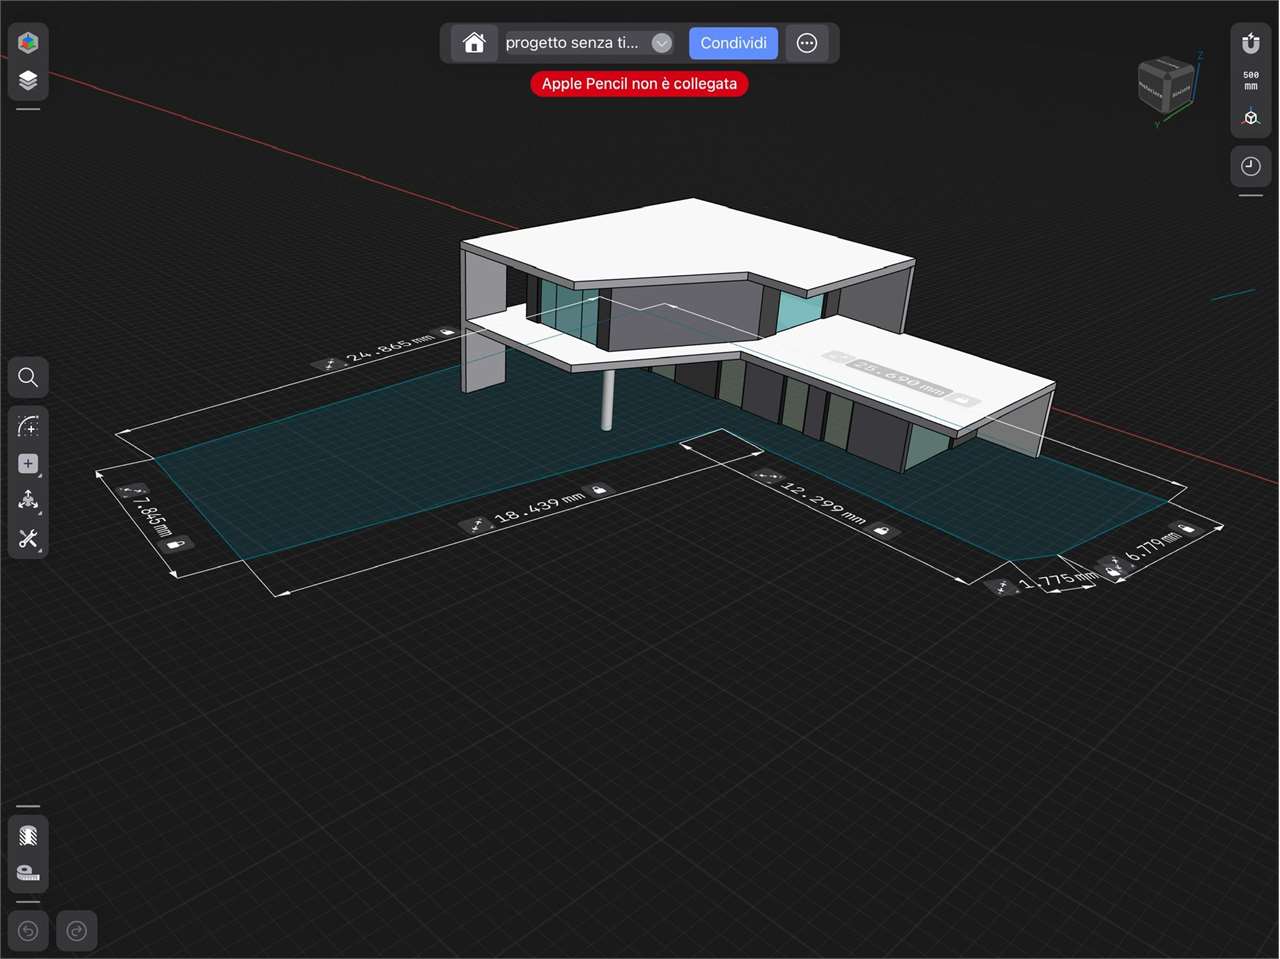Select the 24.865 mm dimension label
Image resolution: width=1280 pixels, height=959 pixels.
(x=390, y=349)
